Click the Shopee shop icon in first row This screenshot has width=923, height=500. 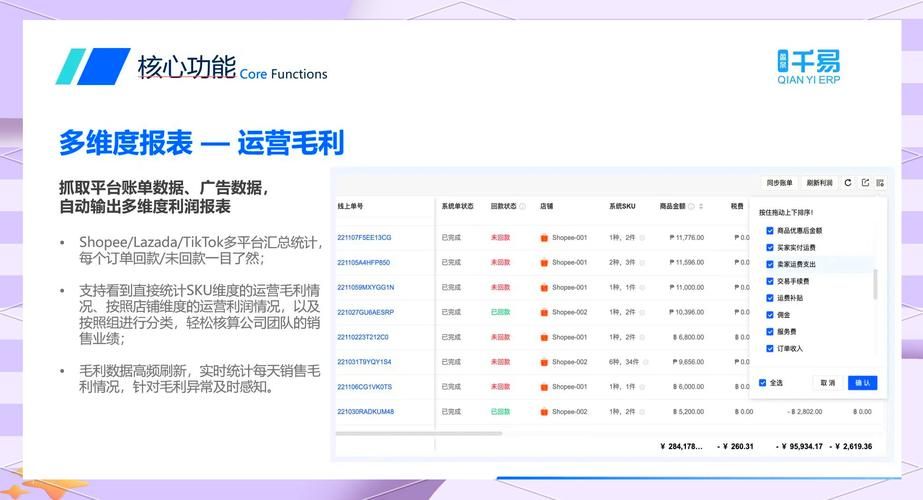544,238
